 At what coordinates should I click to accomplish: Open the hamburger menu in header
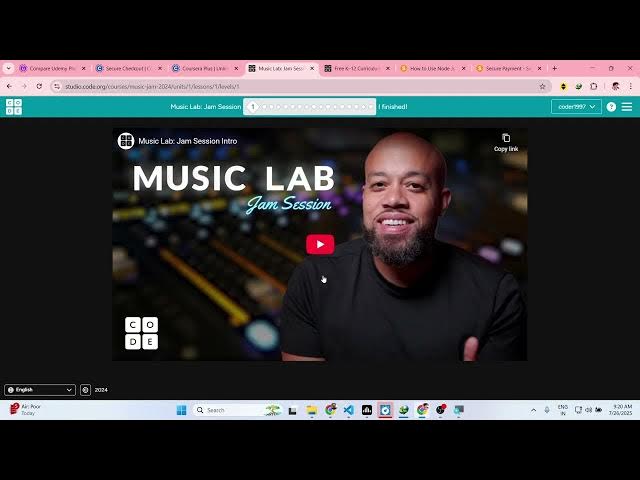tap(627, 107)
